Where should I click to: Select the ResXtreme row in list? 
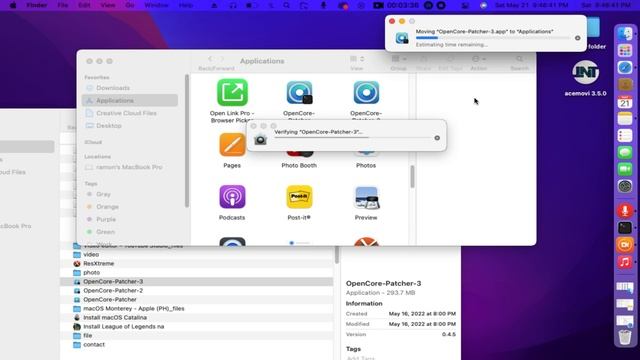click(197, 264)
